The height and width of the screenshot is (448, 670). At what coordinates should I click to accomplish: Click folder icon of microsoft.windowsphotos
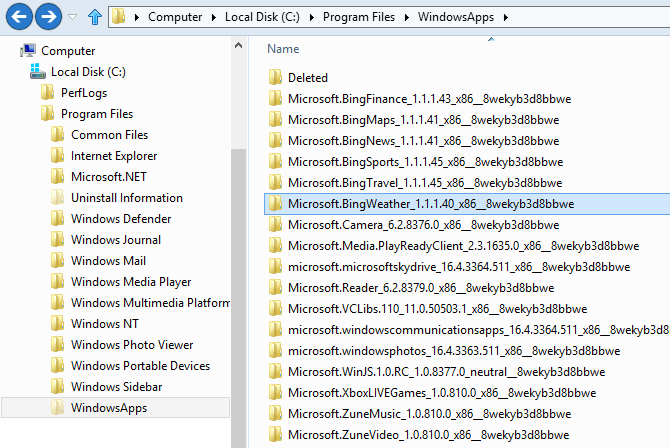pos(275,350)
